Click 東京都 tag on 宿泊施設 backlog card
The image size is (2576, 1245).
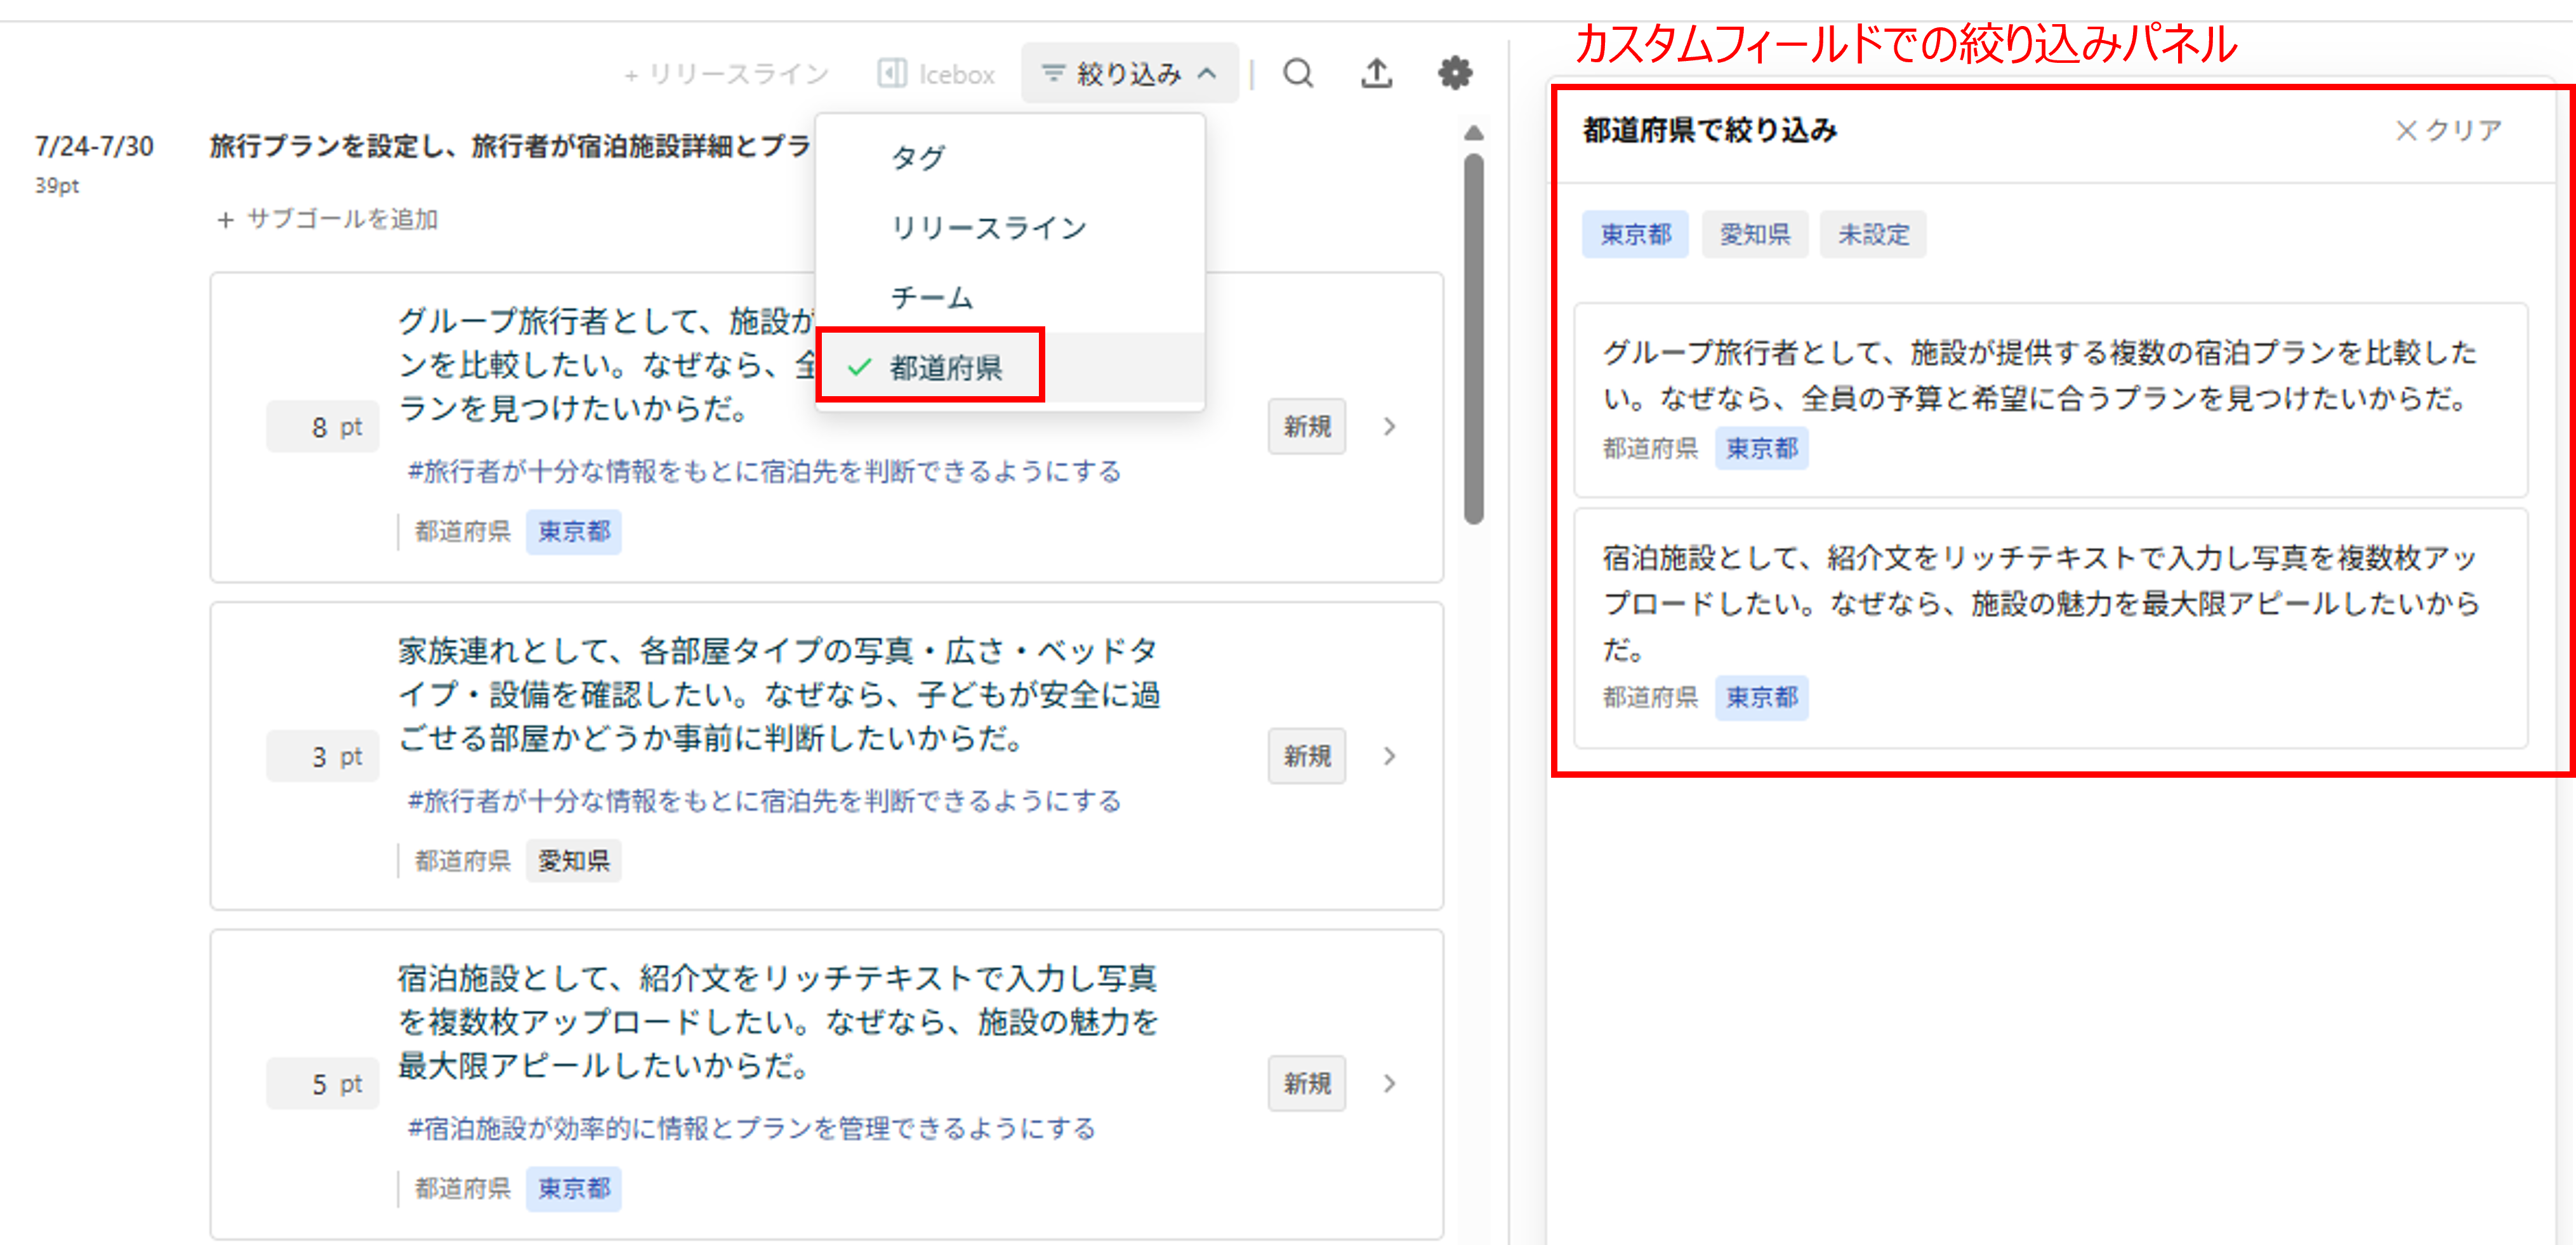tap(574, 1189)
